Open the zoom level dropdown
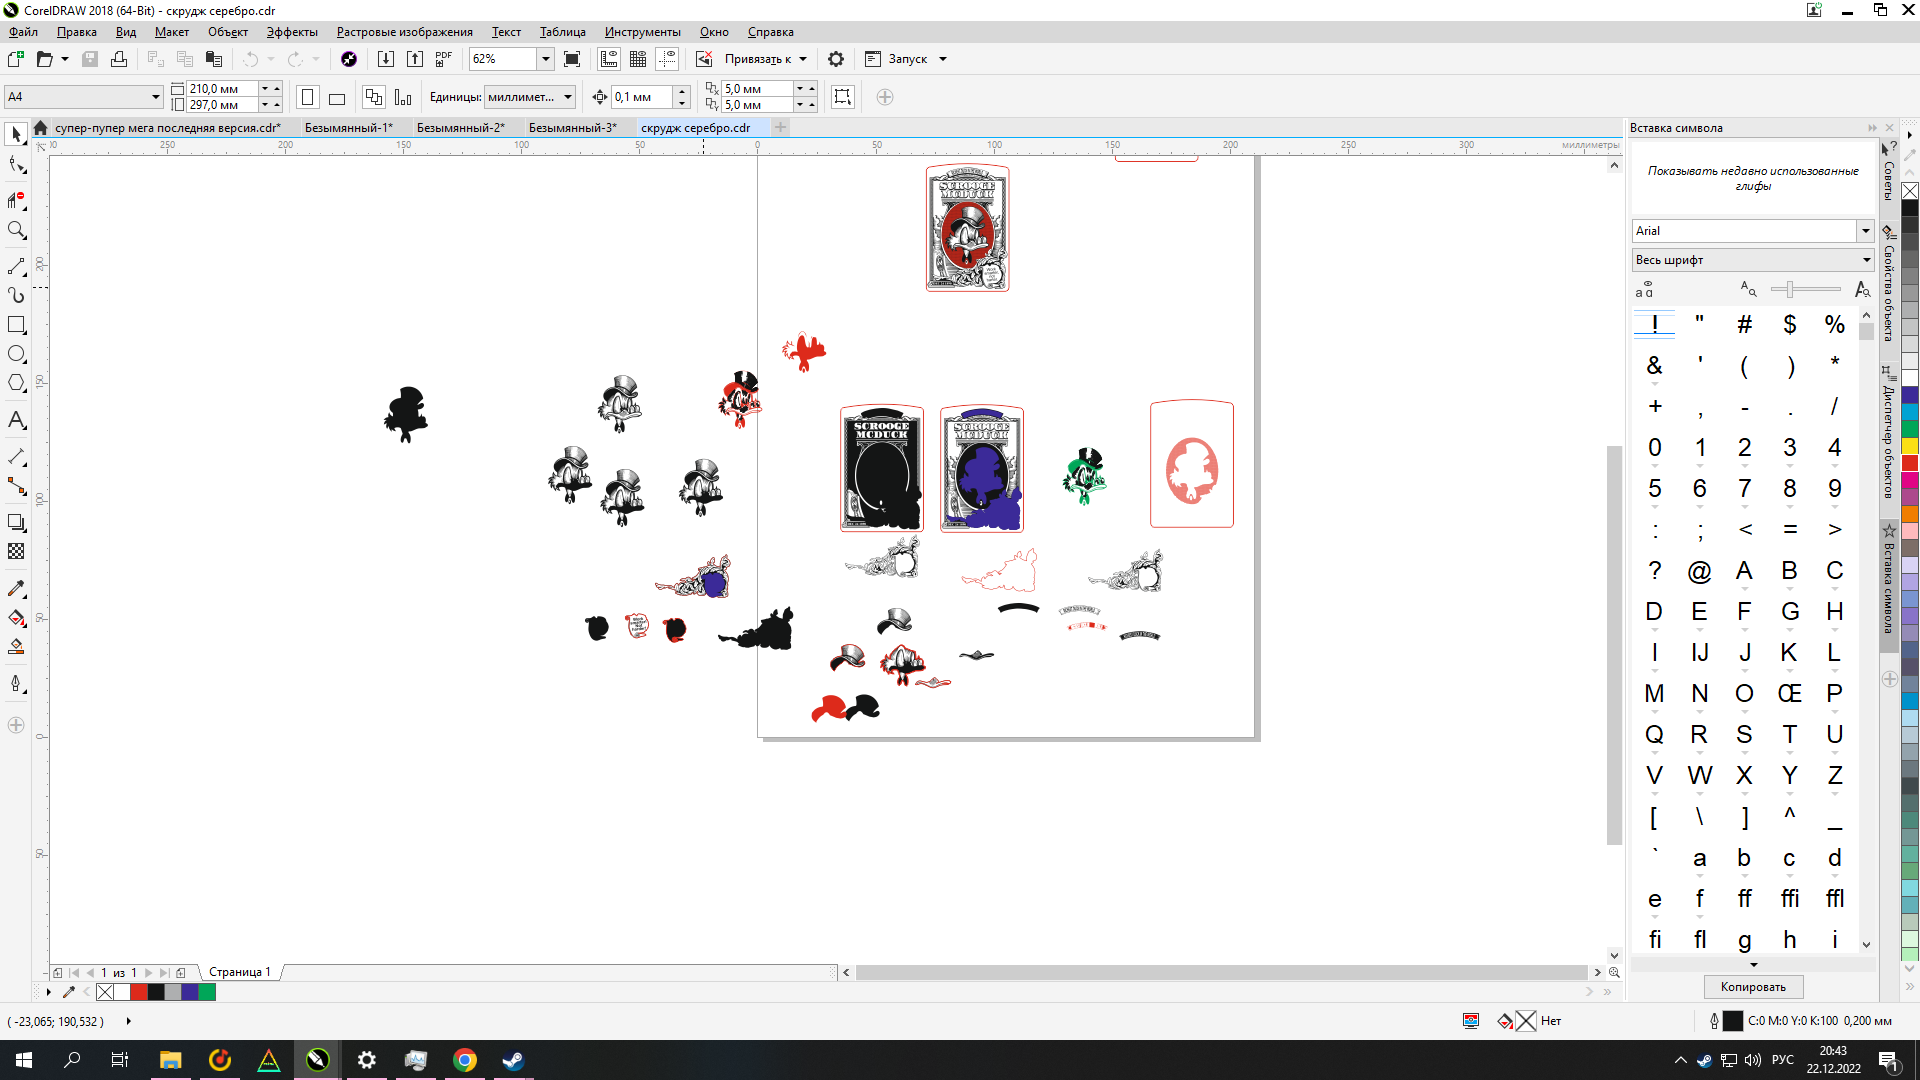 [546, 59]
